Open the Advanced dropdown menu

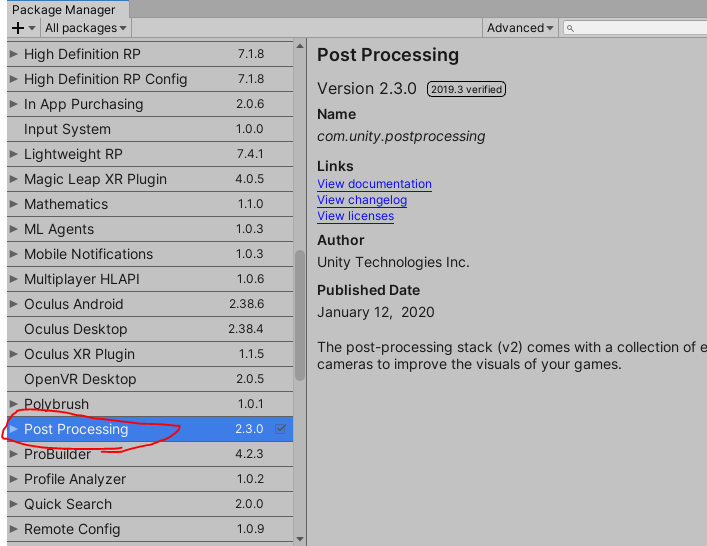tap(520, 28)
